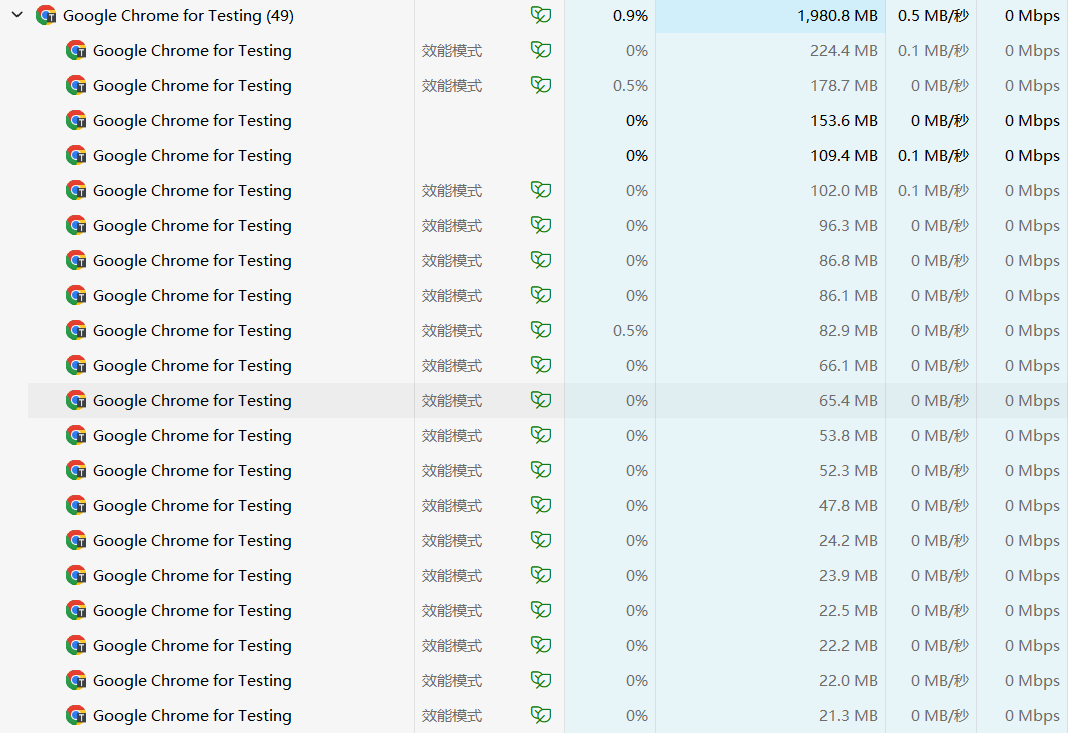Click the Chrome icon in the 65.4 MB row
This screenshot has height=733, width=1091.
[x=76, y=400]
